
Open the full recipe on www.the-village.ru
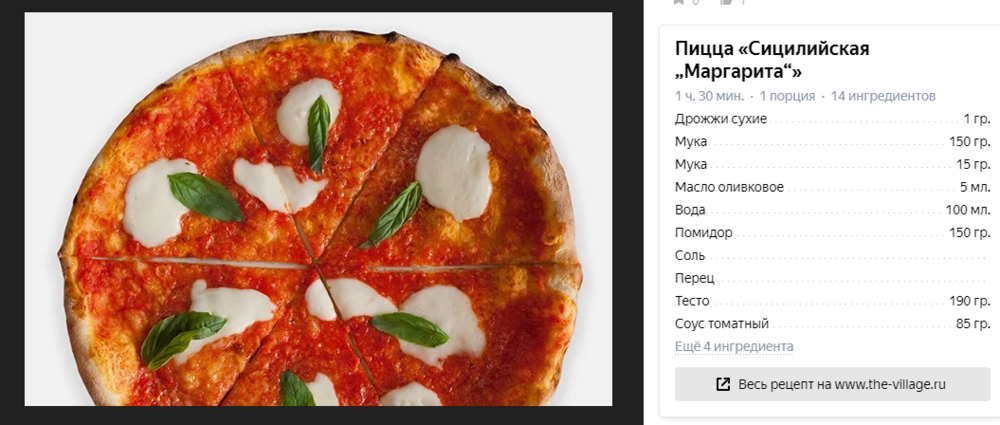pos(832,384)
